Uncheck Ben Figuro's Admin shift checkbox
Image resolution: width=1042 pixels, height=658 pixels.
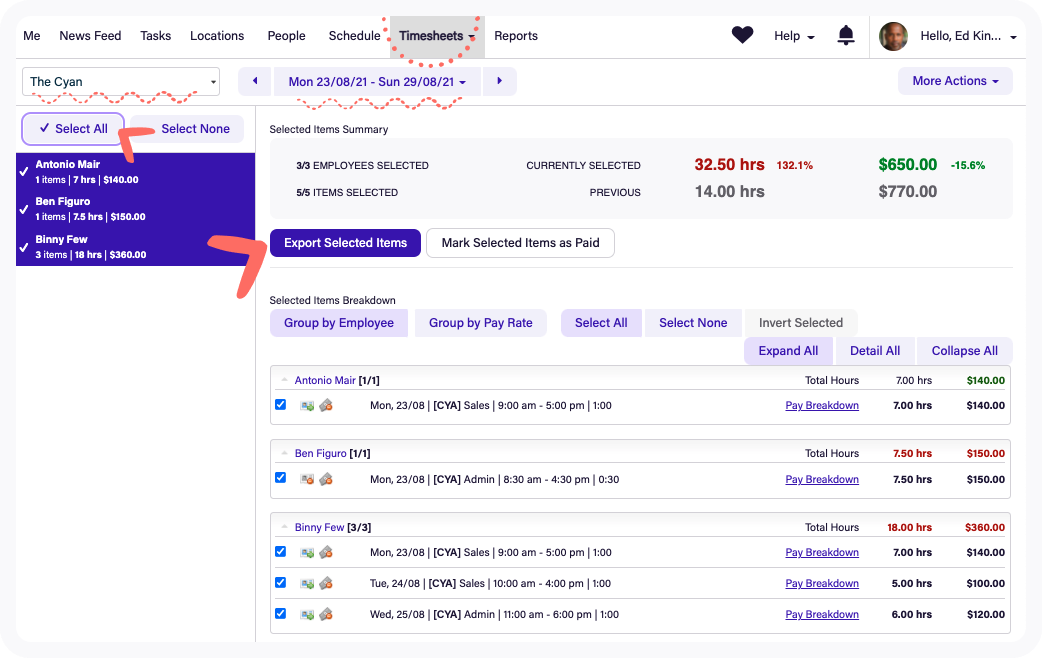coord(280,478)
